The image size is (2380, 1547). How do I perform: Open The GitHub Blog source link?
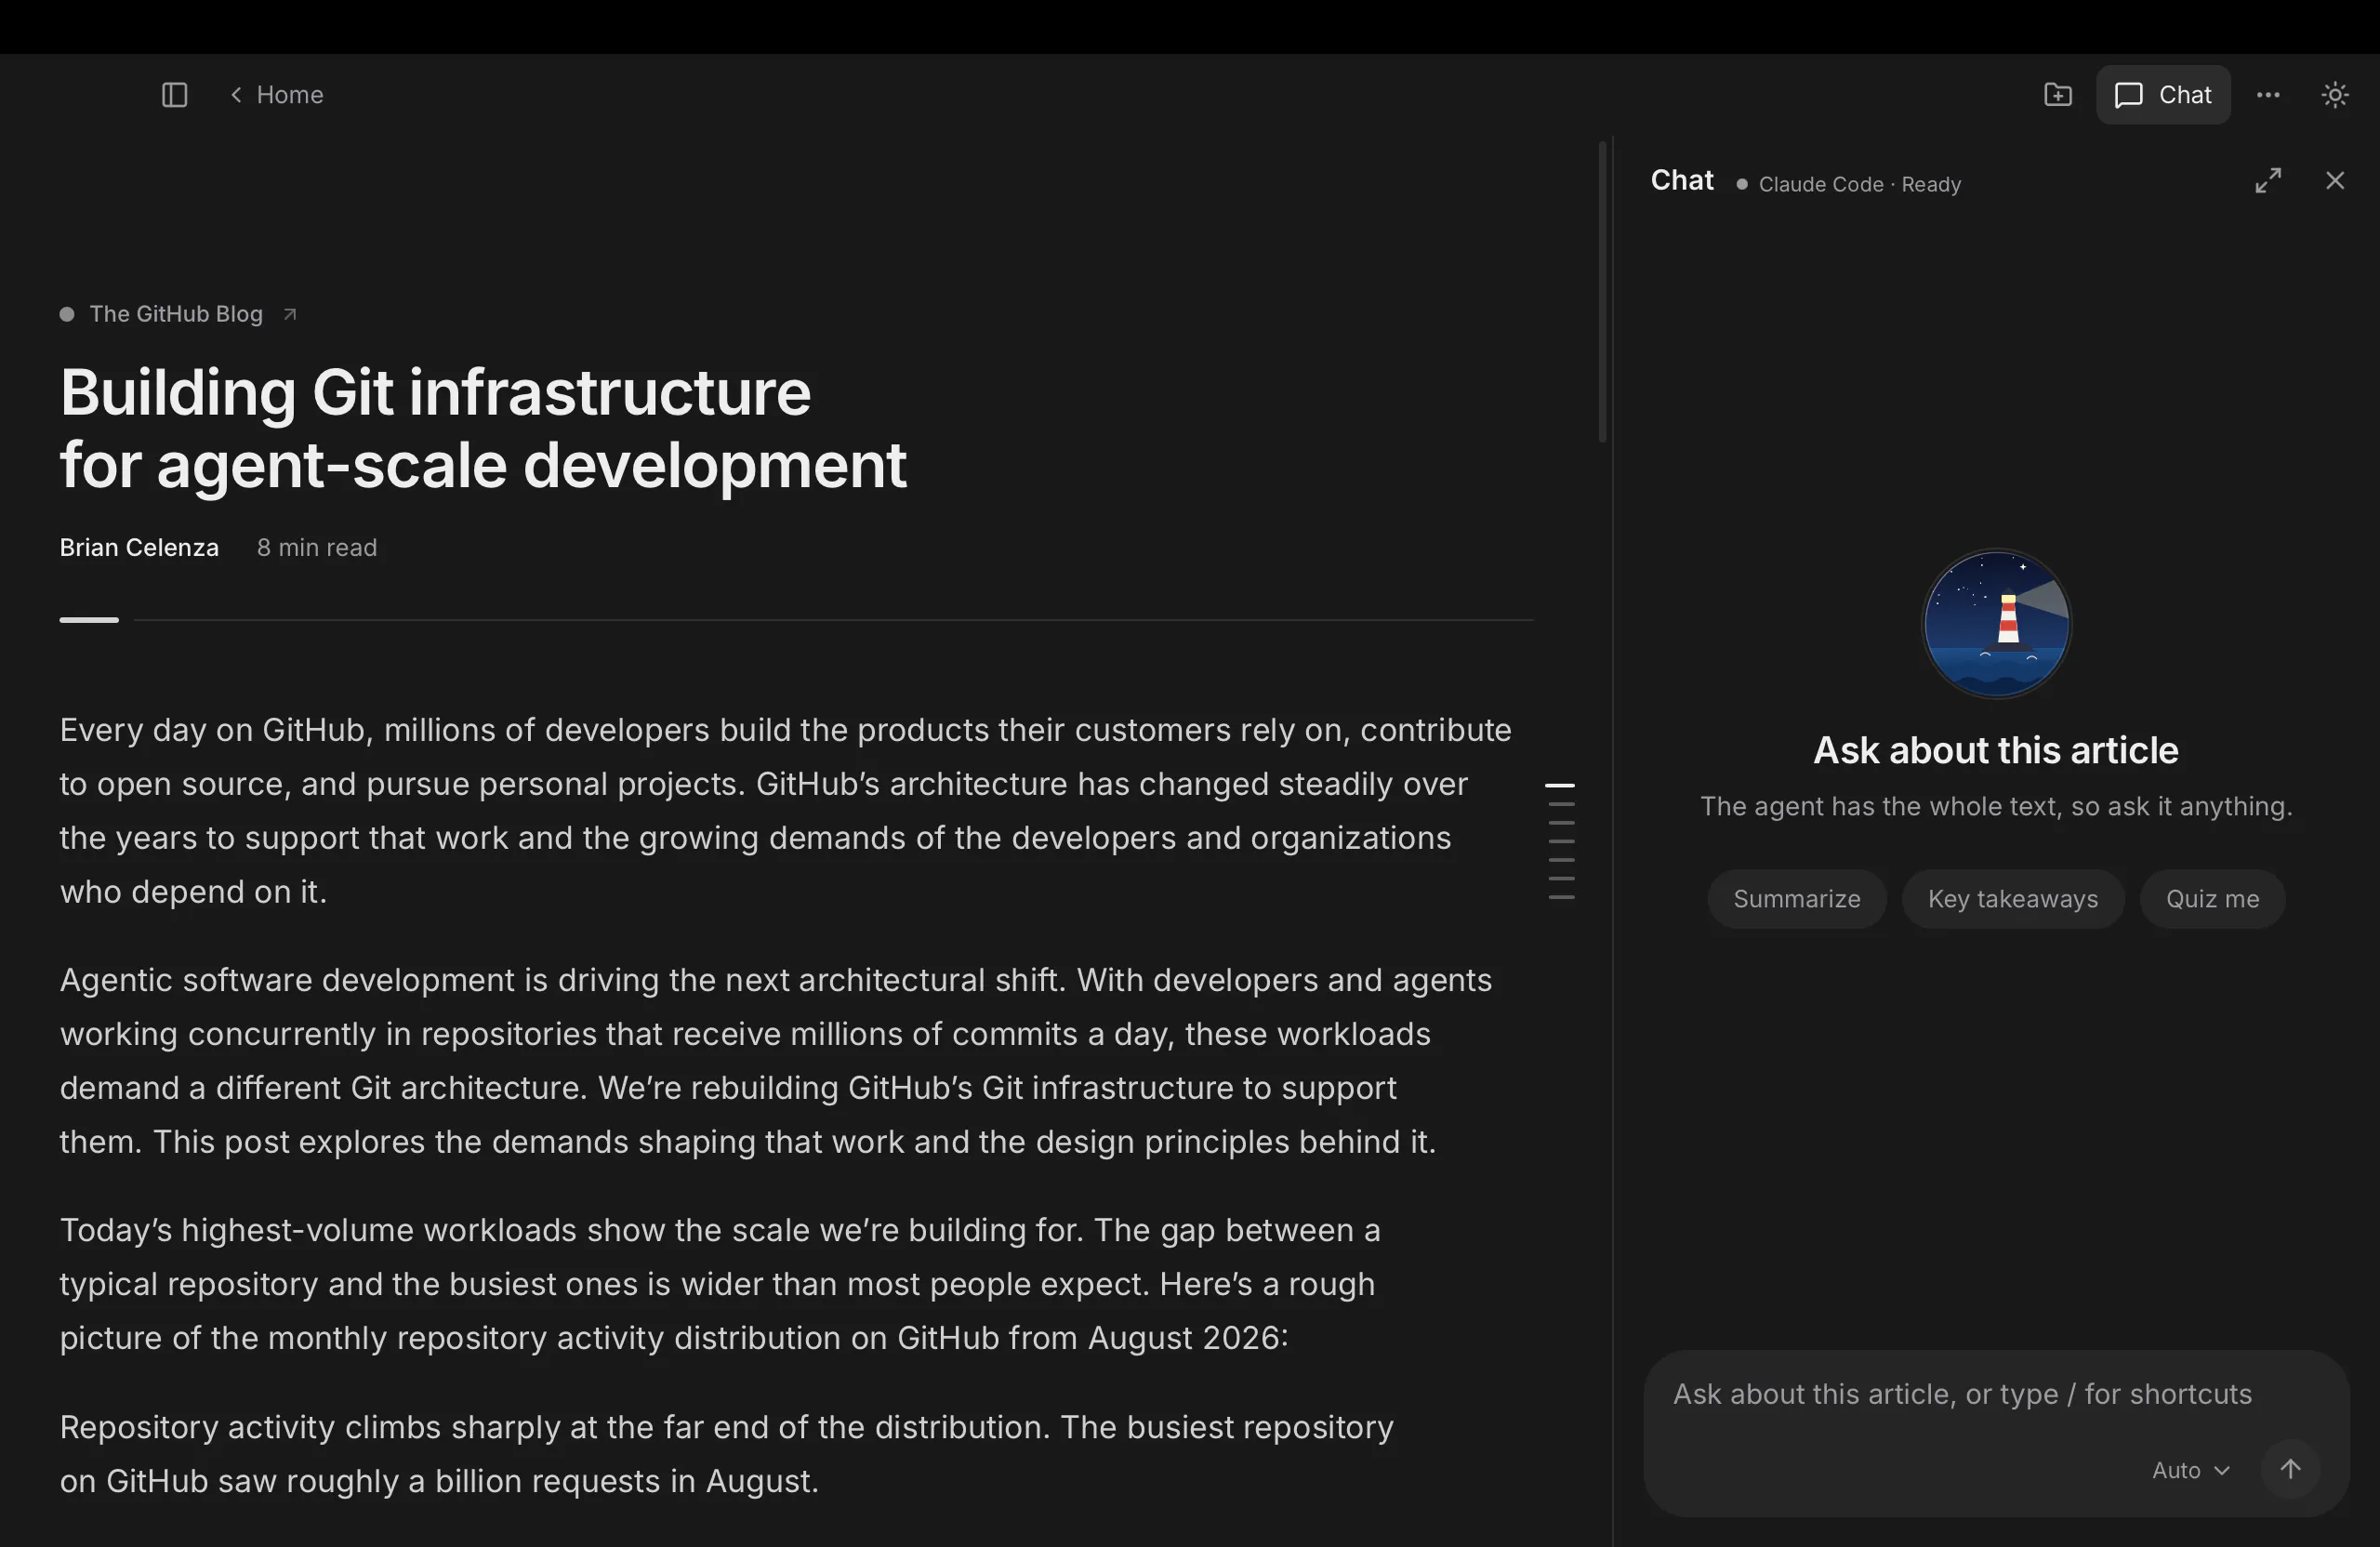[x=176, y=314]
